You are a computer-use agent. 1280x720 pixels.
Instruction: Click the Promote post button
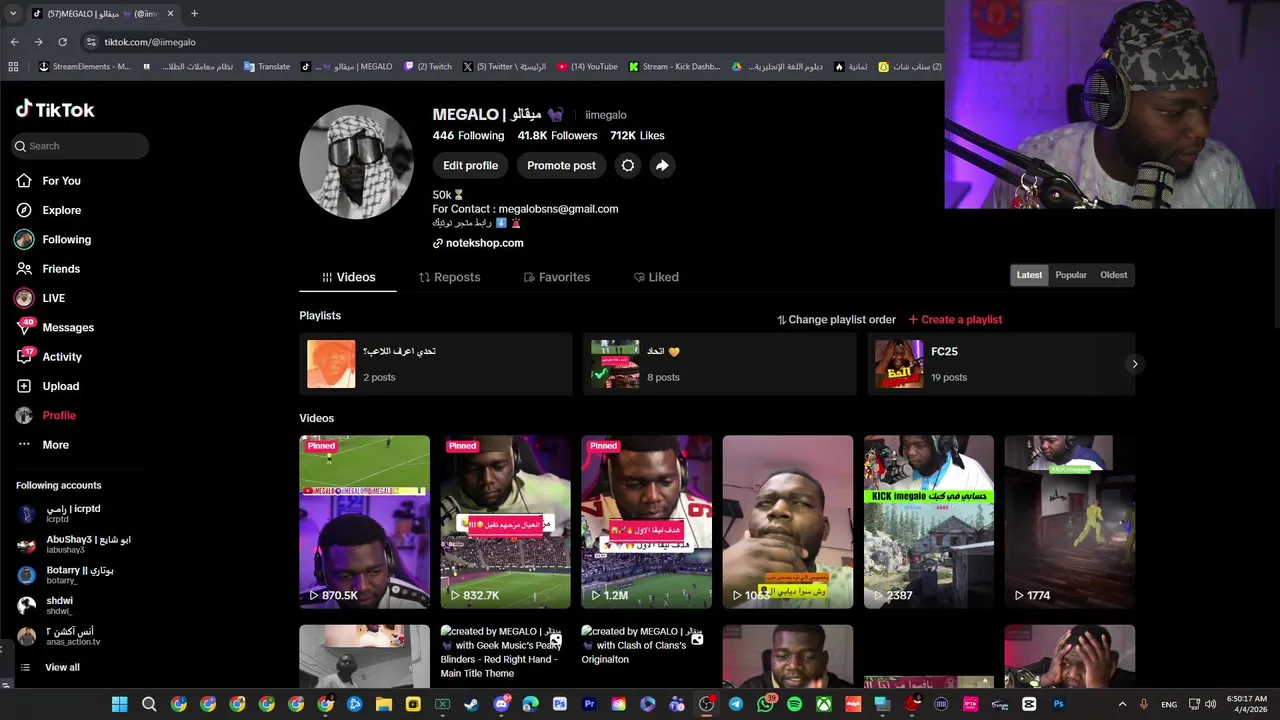(561, 166)
